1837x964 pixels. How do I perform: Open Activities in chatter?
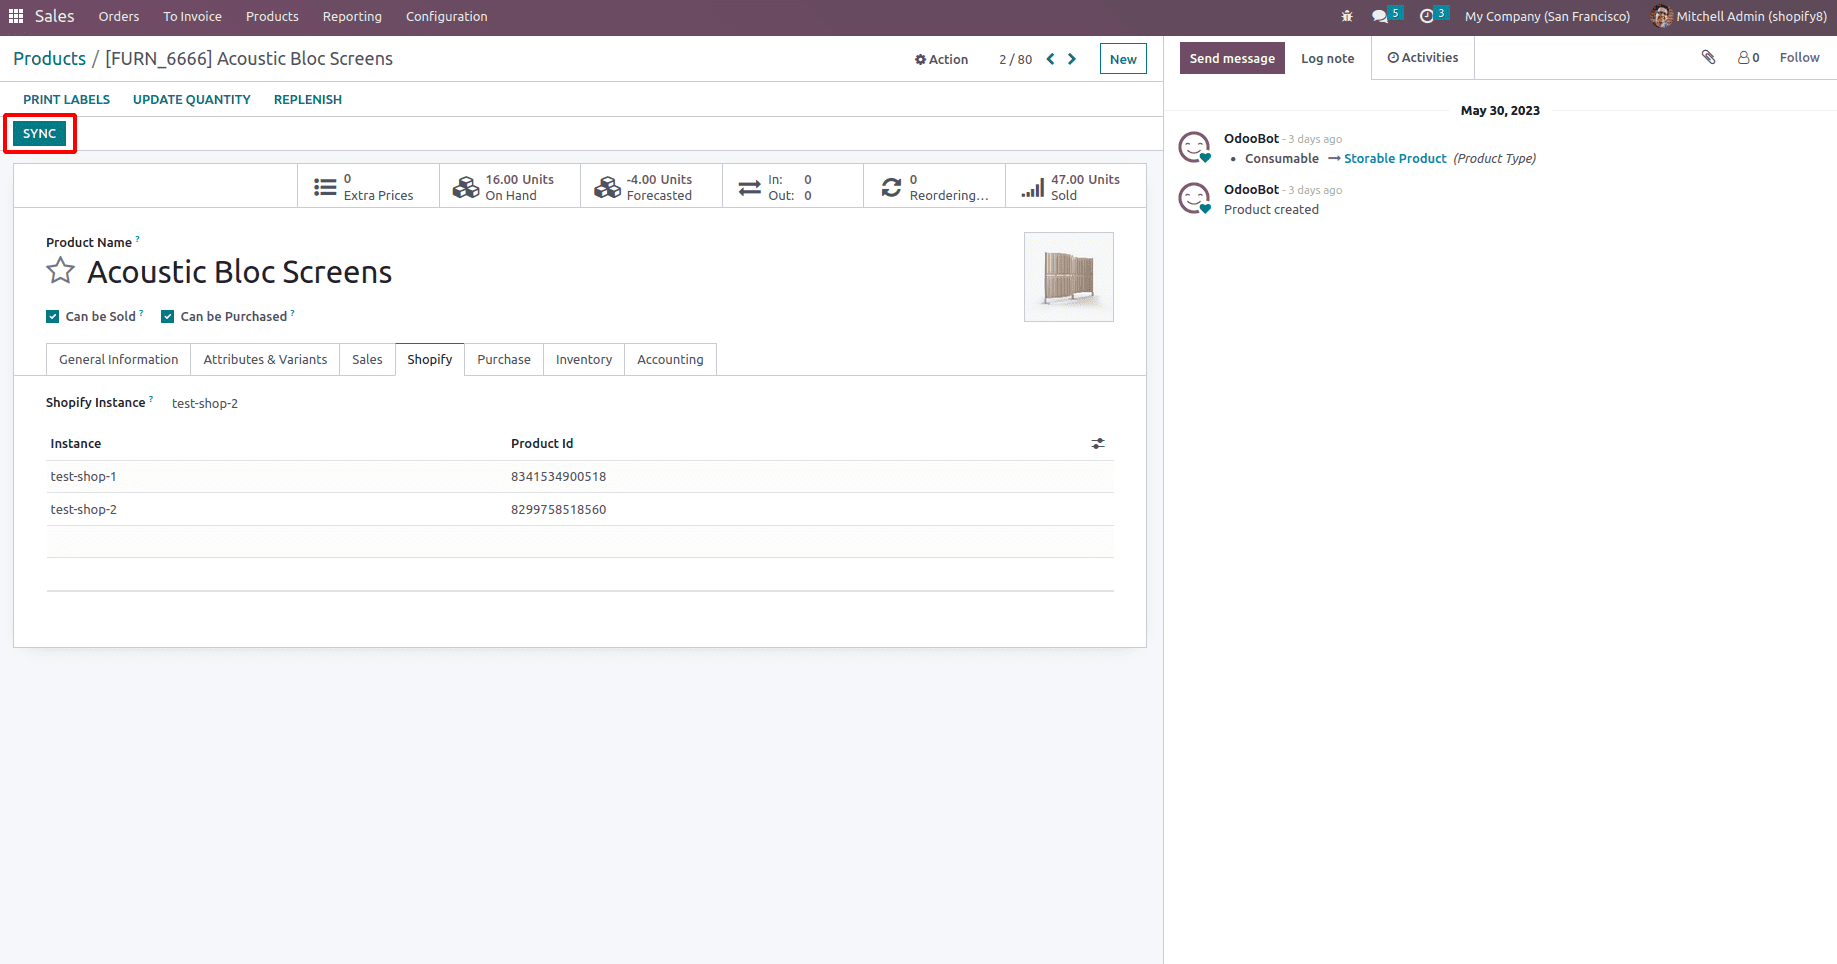click(1423, 58)
